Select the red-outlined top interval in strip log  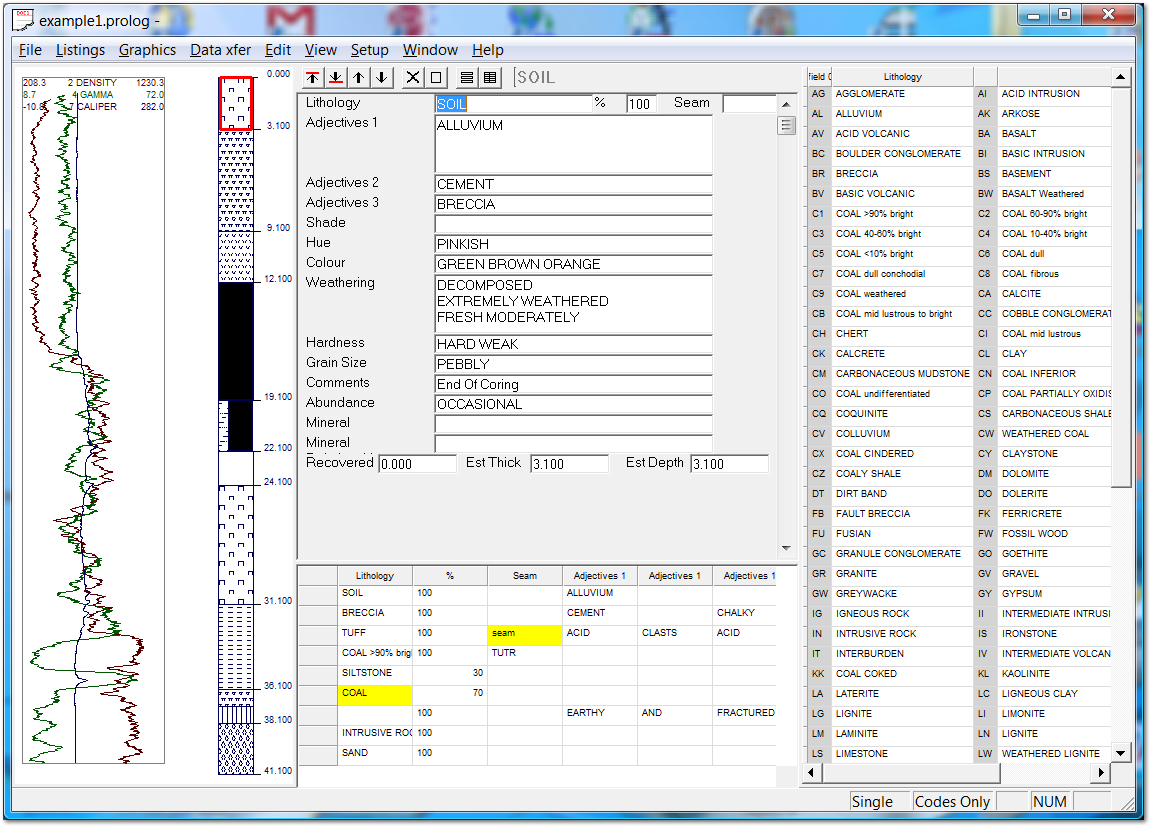pos(236,103)
